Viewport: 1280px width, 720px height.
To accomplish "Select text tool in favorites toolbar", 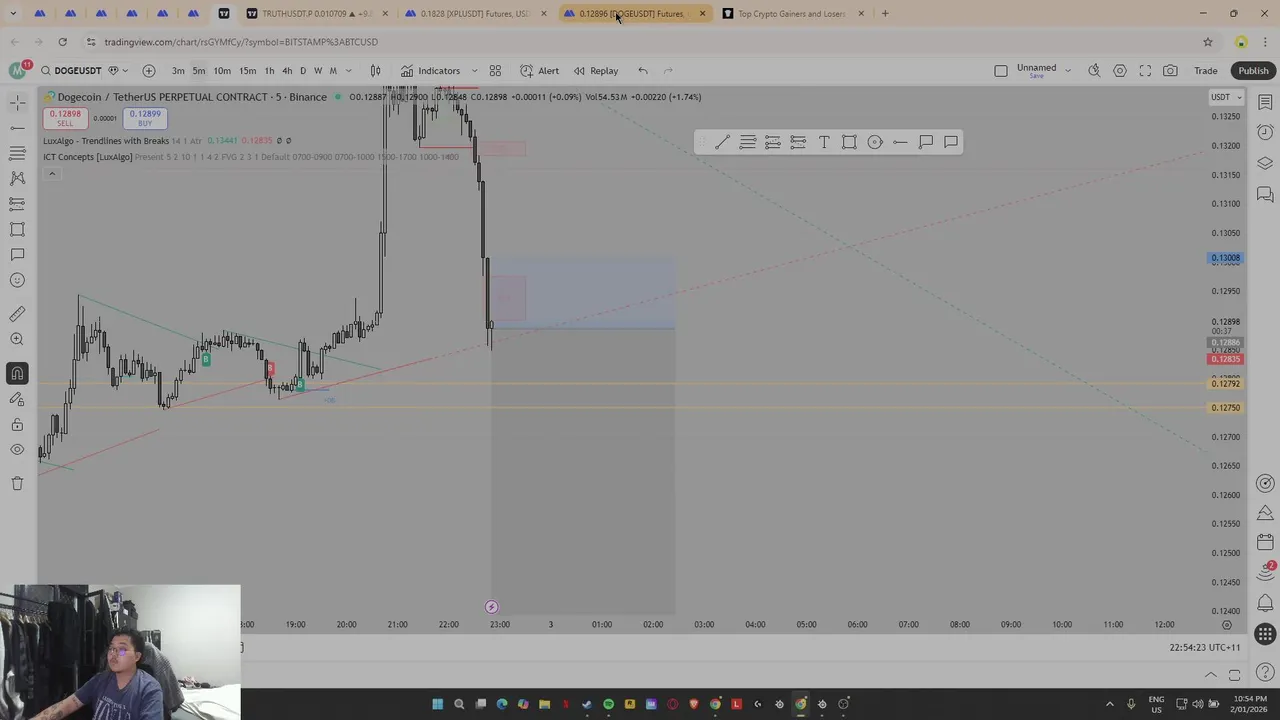I will [824, 142].
